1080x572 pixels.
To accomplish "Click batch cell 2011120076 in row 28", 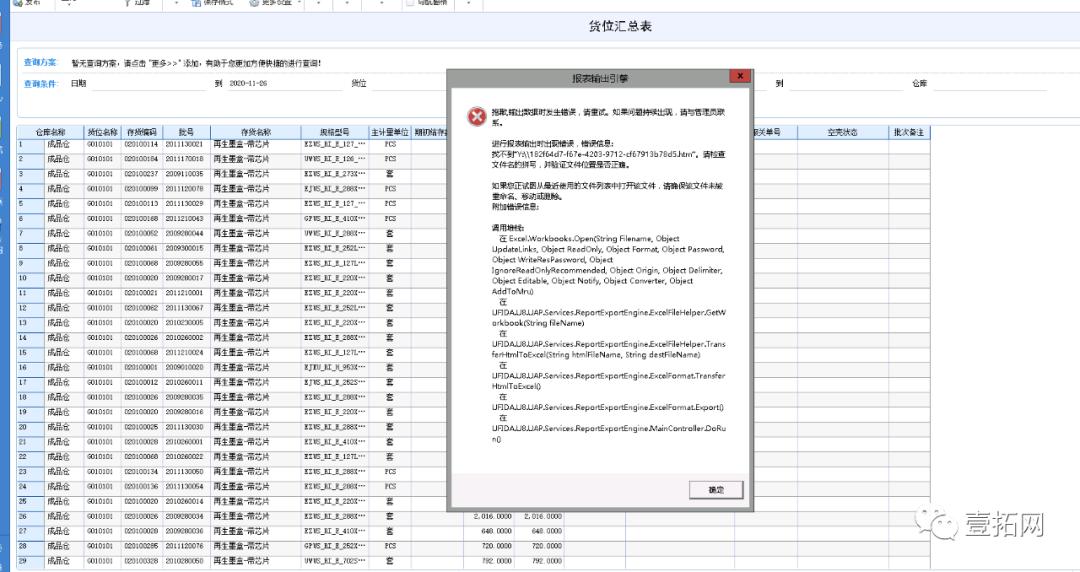I will point(185,547).
